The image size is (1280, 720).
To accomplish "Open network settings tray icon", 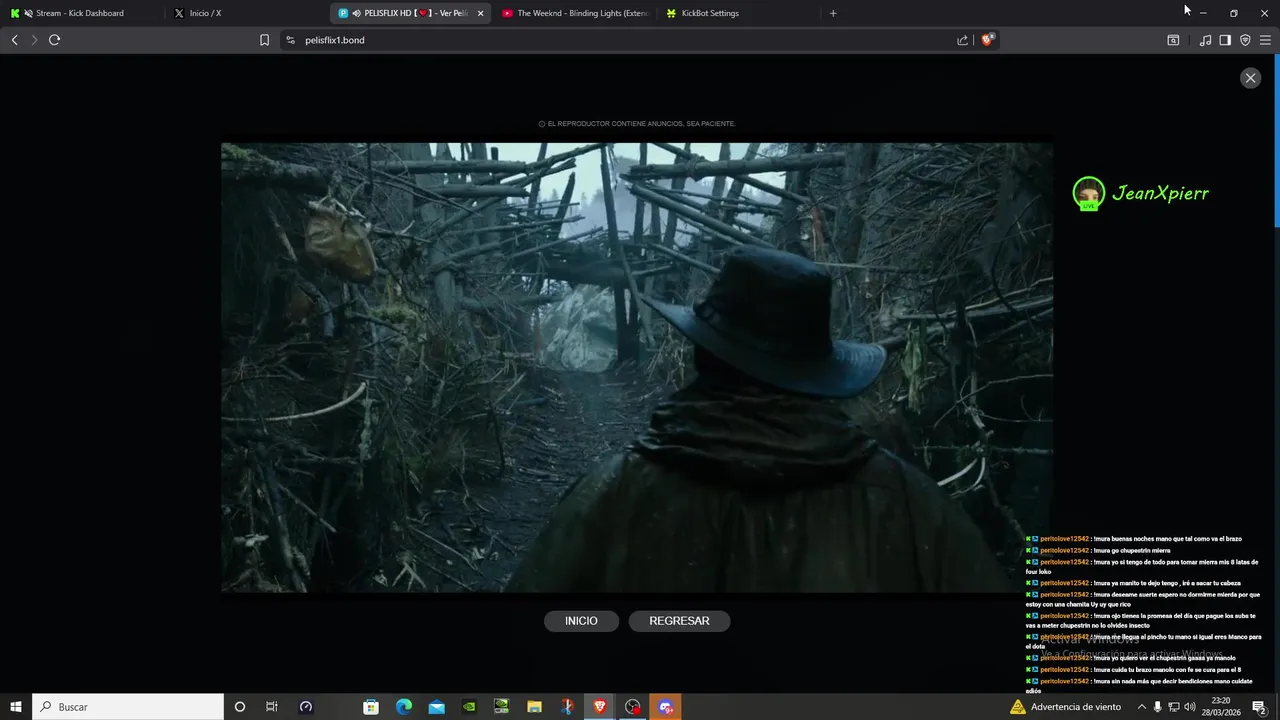I will tap(1174, 707).
